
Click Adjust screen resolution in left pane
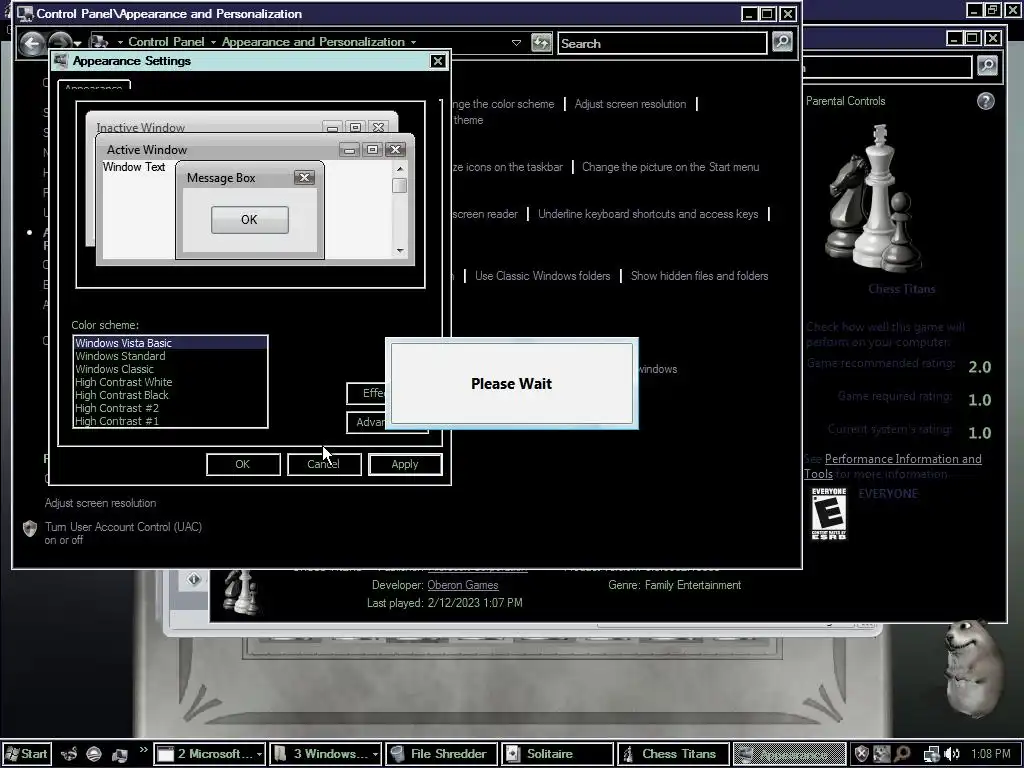(101, 503)
